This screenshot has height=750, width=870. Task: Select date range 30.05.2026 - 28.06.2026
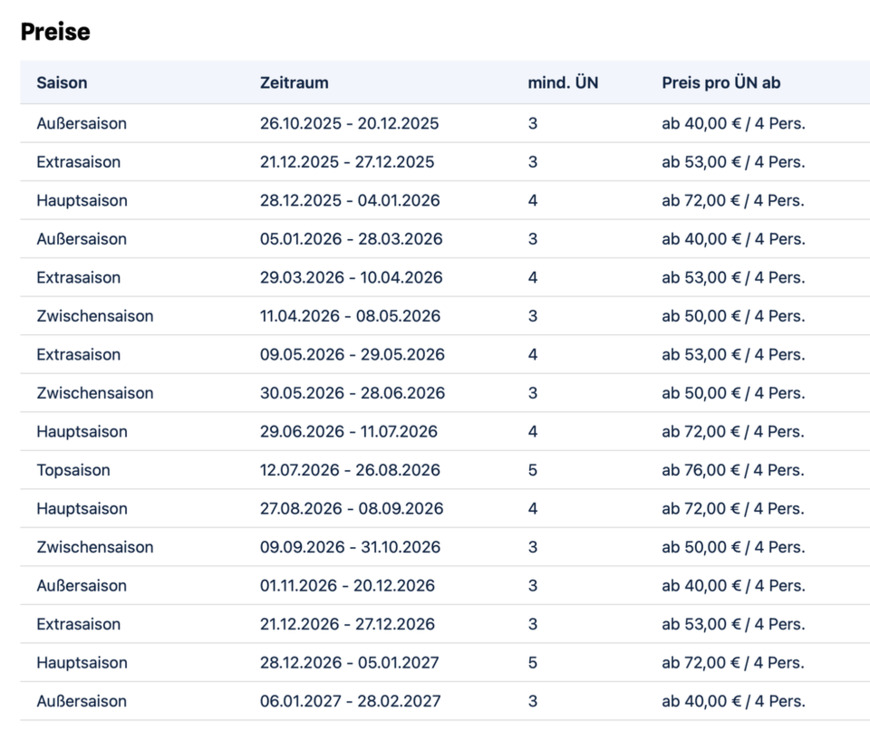(x=352, y=393)
